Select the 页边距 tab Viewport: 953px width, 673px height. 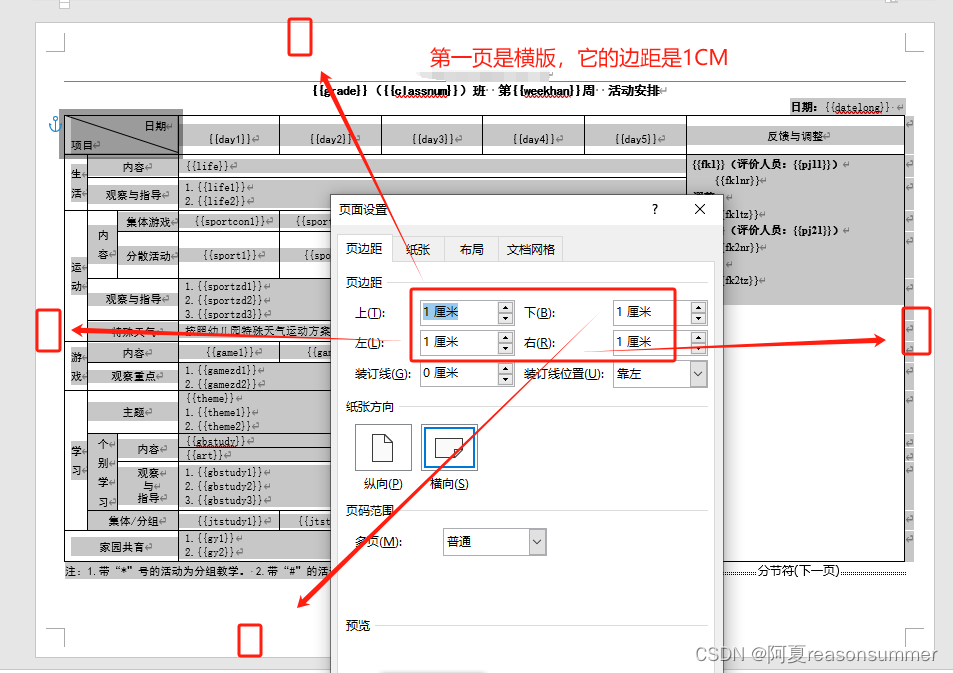point(366,249)
